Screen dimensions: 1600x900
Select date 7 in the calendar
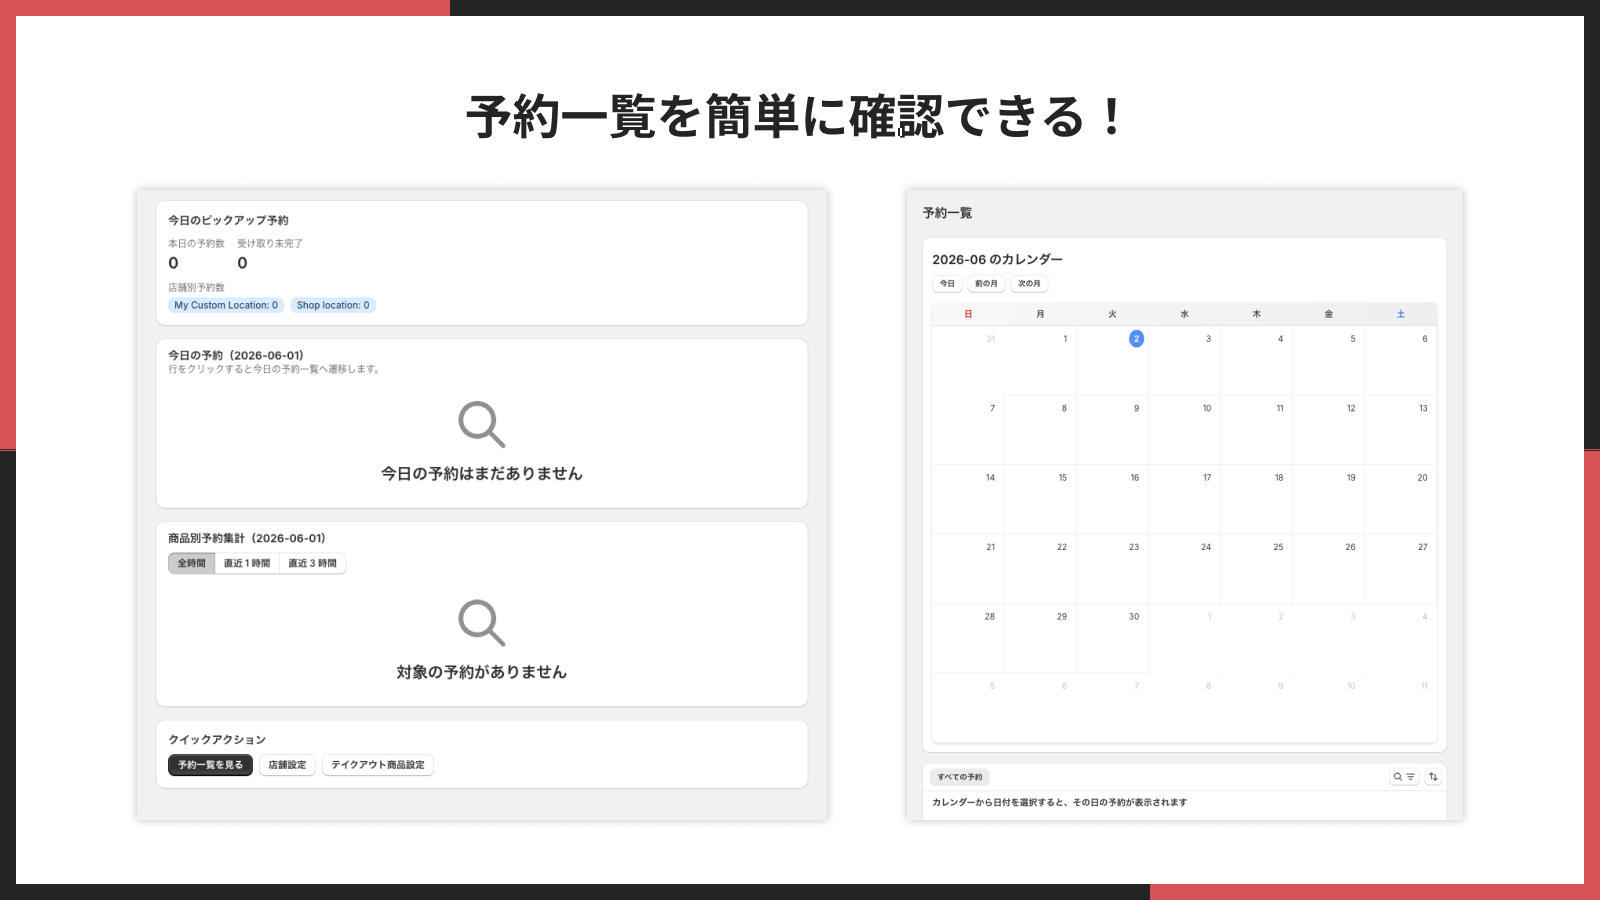pyautogui.click(x=968, y=430)
